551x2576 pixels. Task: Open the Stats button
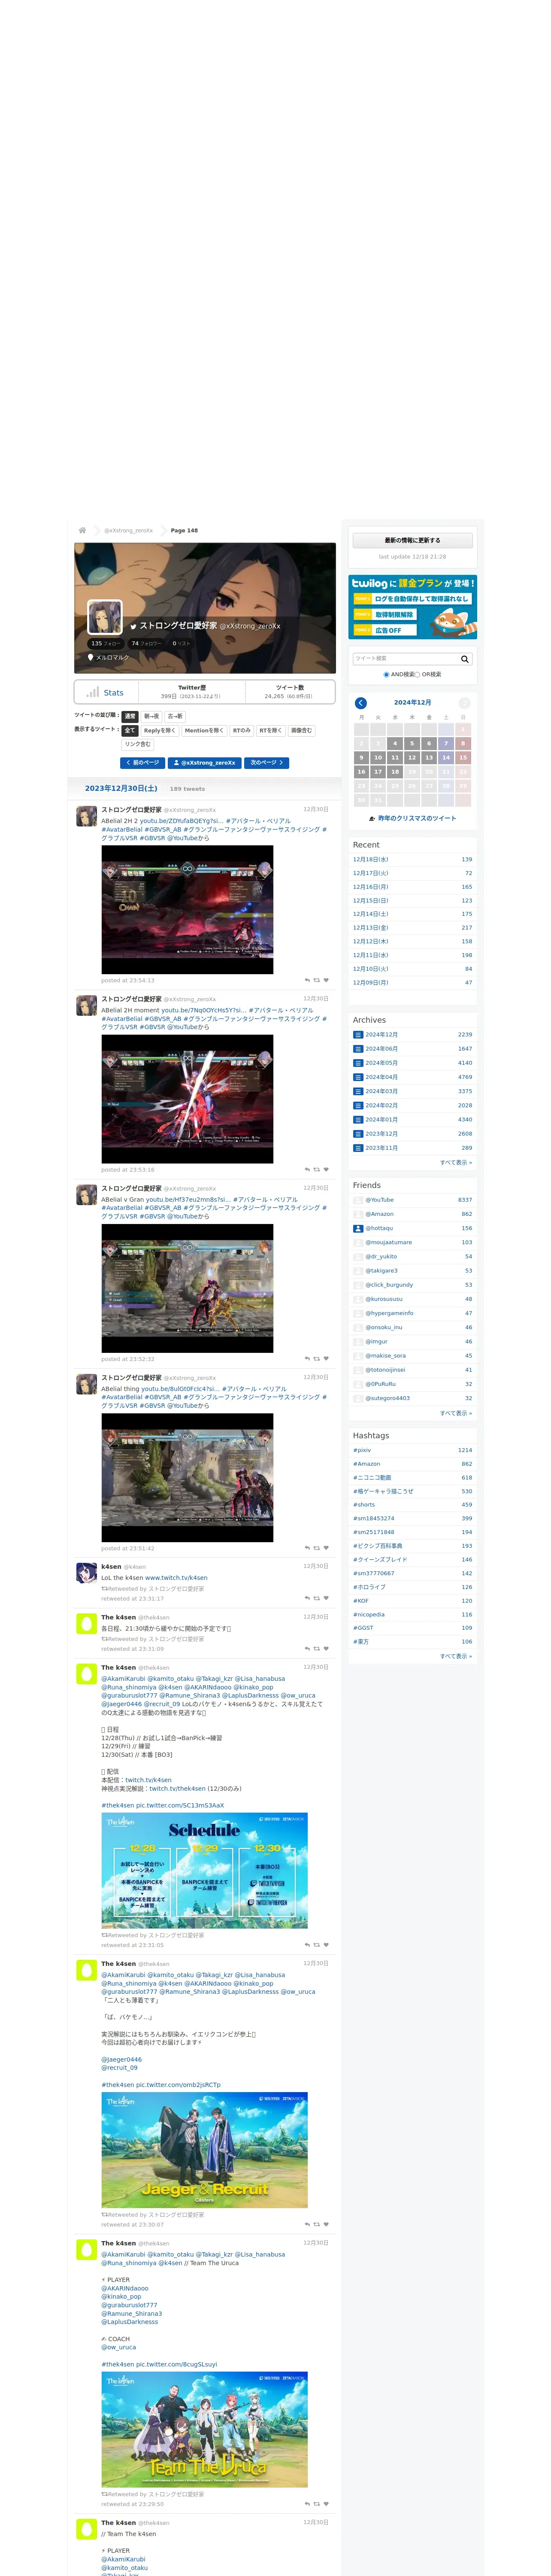(x=106, y=692)
